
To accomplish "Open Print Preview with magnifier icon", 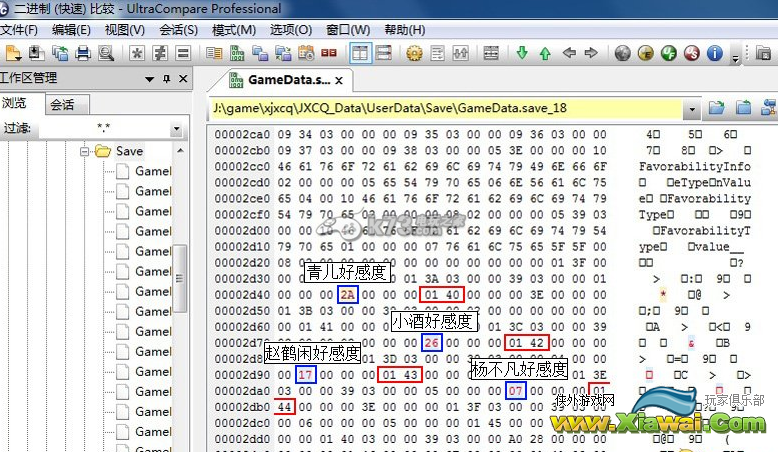I will (106, 53).
